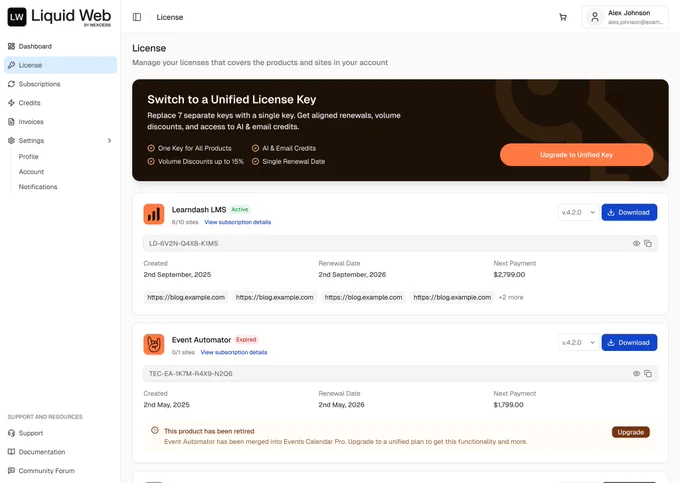Click Learndash license key field
The height and width of the screenshot is (483, 680).
pyautogui.click(x=400, y=244)
